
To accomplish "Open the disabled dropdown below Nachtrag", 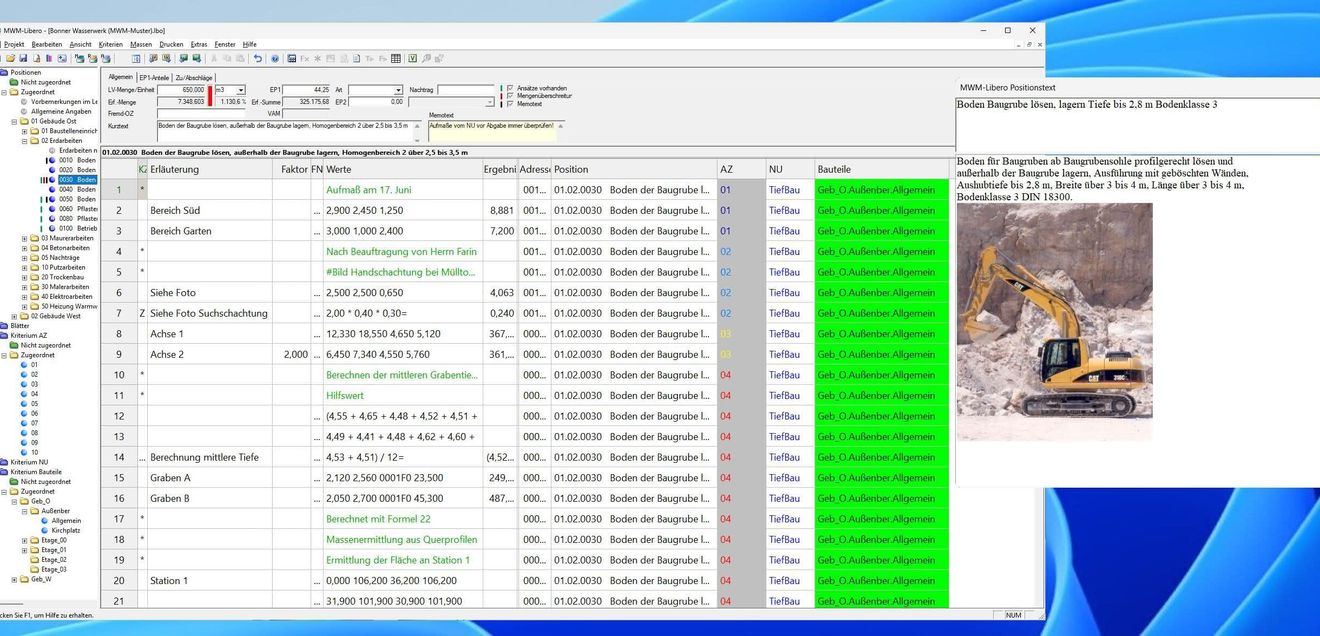I will click(x=490, y=102).
